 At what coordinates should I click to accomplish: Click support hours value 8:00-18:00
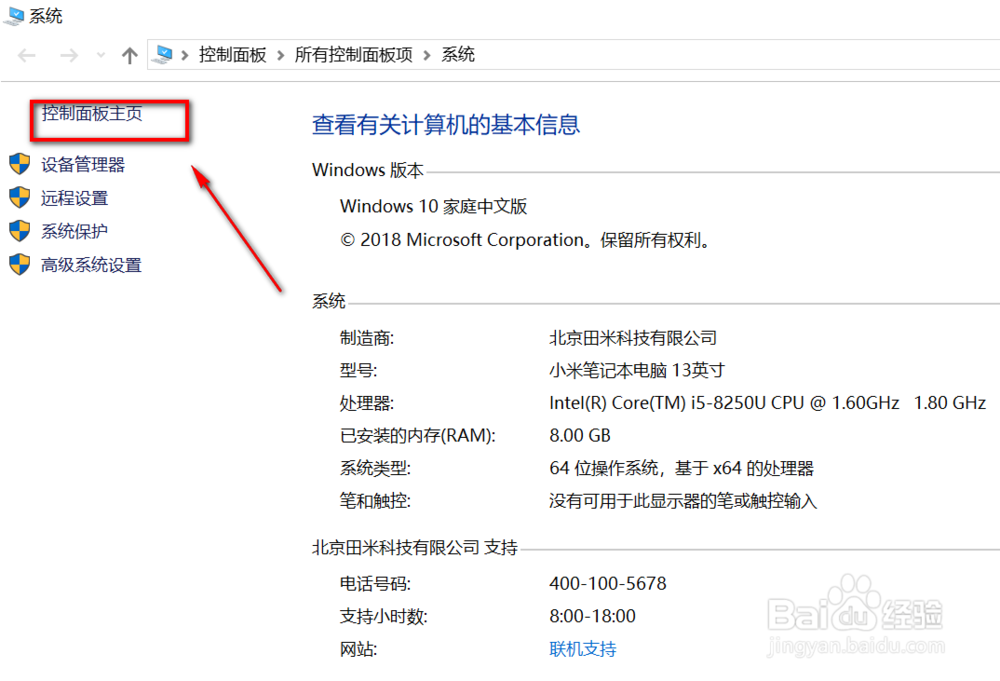(592, 616)
